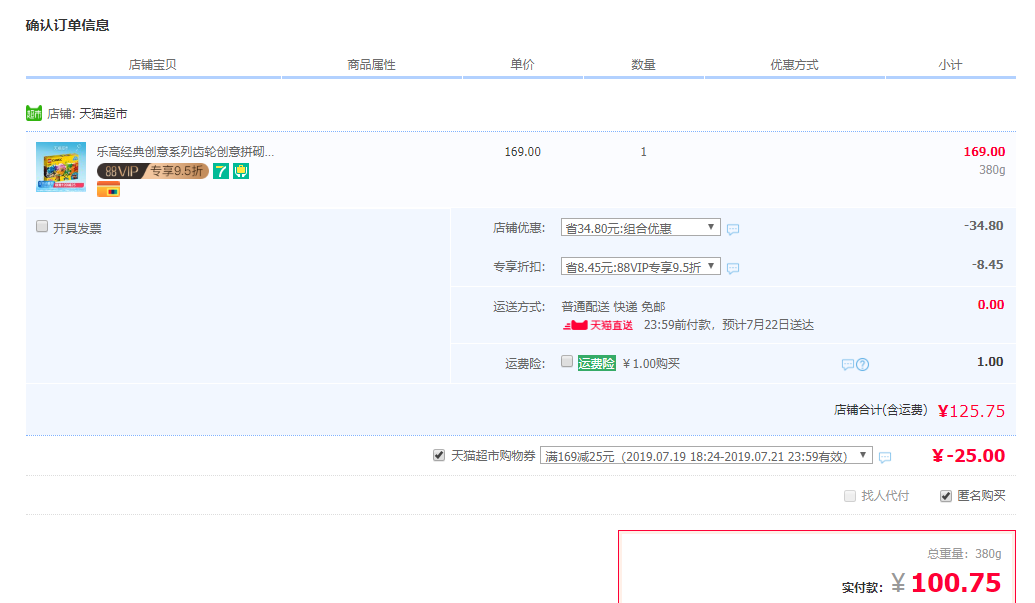This screenshot has width=1035, height=603.
Task: Click the green shield guarantee badge
Action: pos(241,172)
